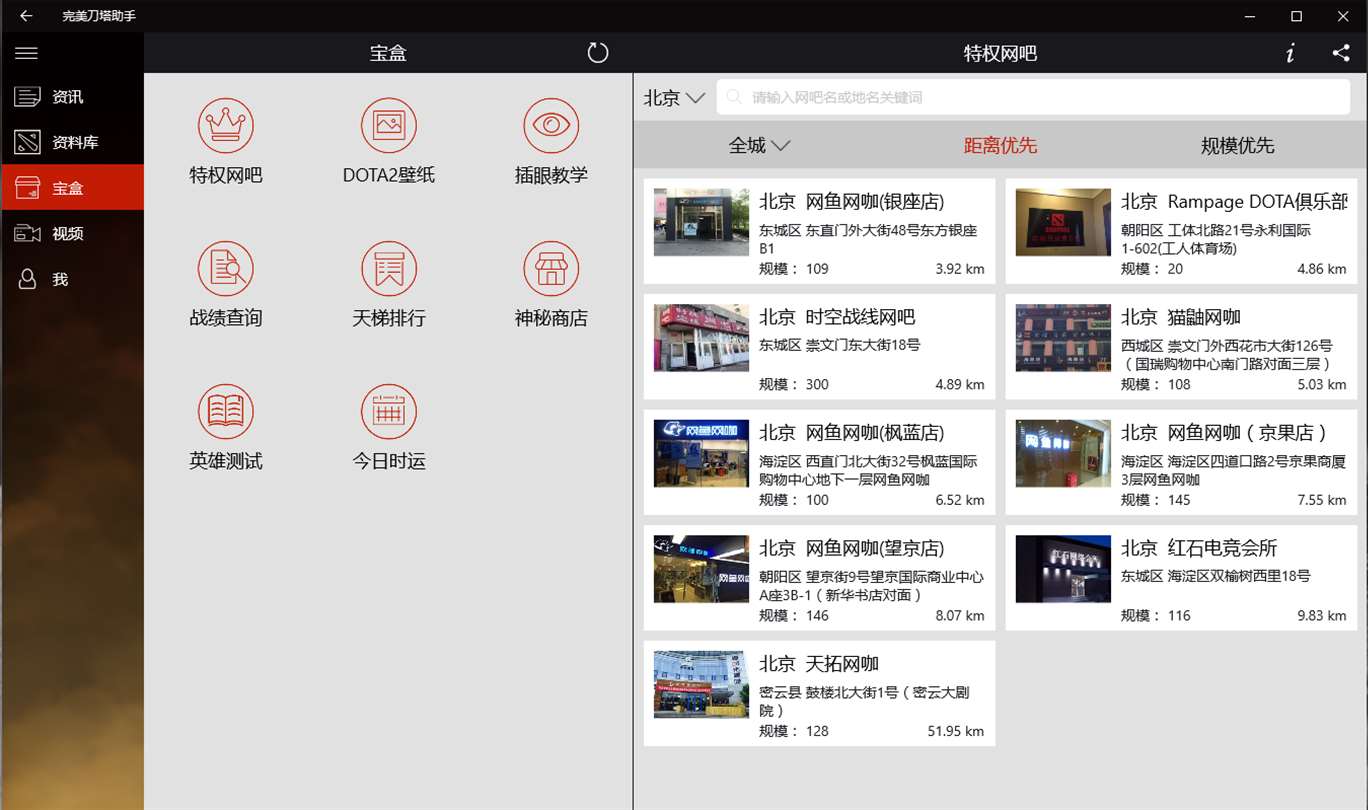Click the 英雄测试 label
The width and height of the screenshot is (1368, 810).
tap(226, 461)
